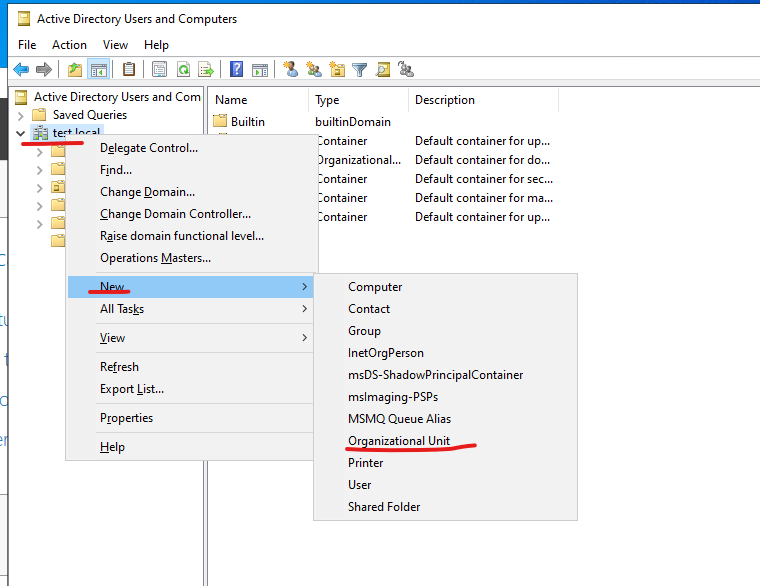Choose MSMQ Queue Alias submenu entry
The height and width of the screenshot is (586, 760).
point(445,419)
